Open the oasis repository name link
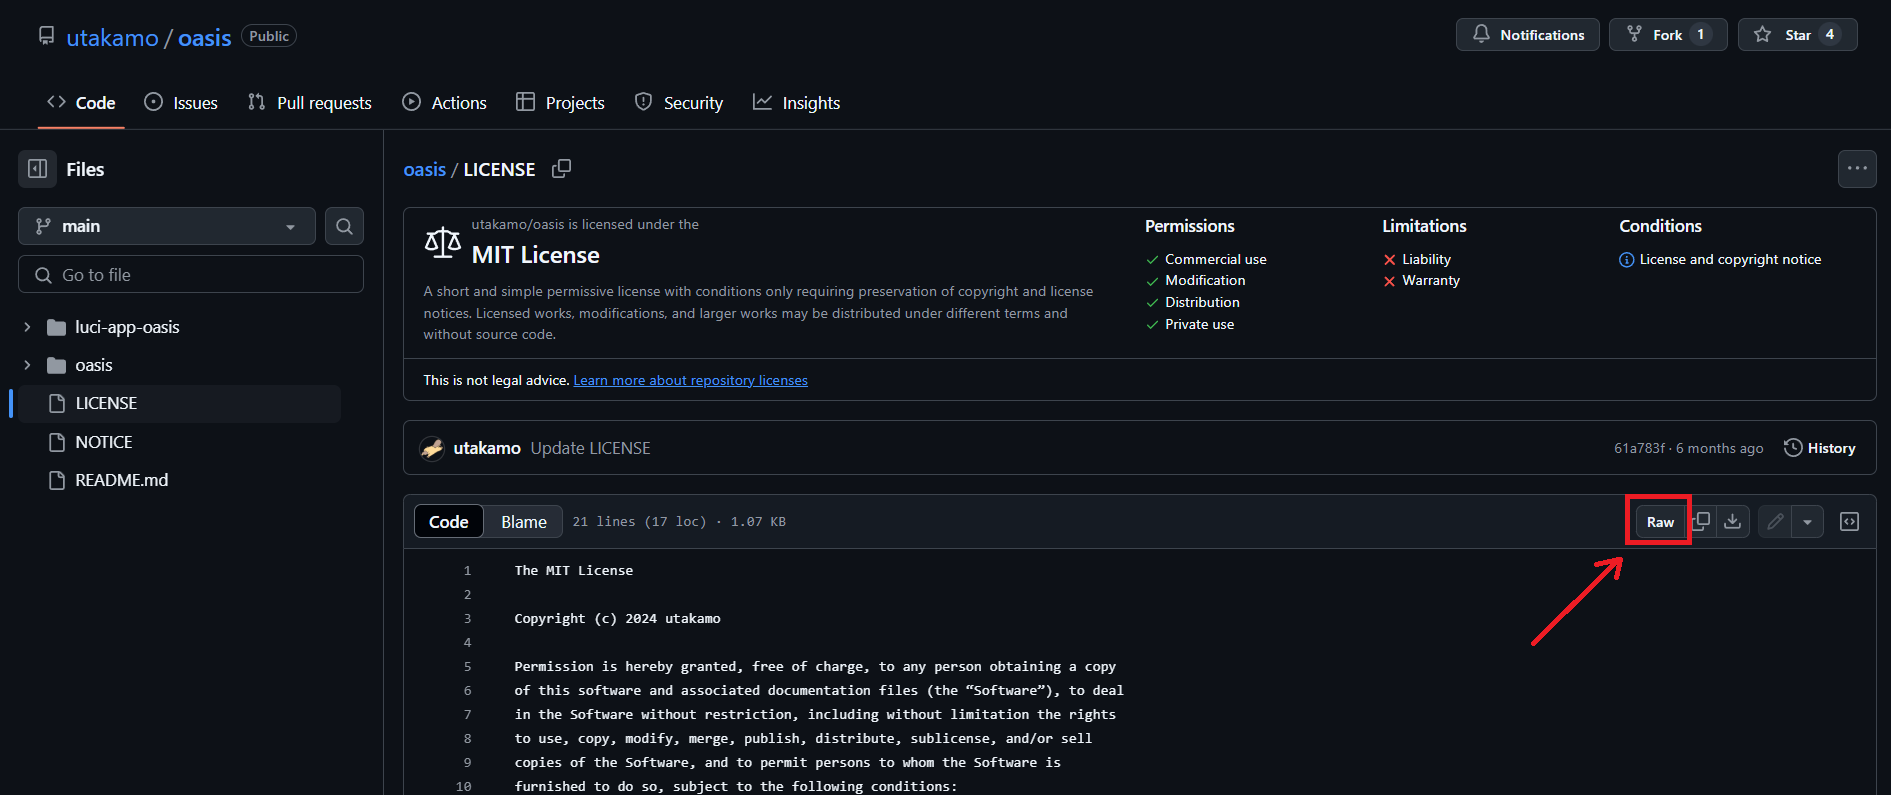The height and width of the screenshot is (795, 1891). click(204, 38)
